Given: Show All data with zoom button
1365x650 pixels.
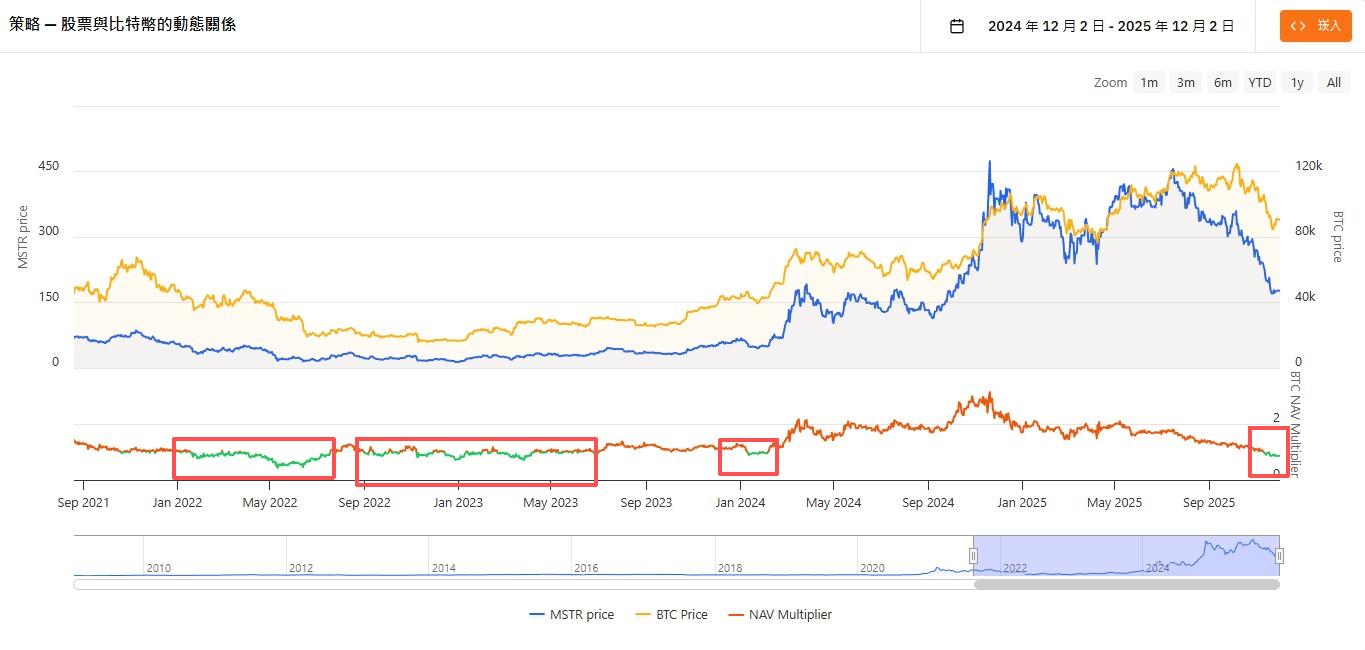Looking at the screenshot, I should point(1333,83).
